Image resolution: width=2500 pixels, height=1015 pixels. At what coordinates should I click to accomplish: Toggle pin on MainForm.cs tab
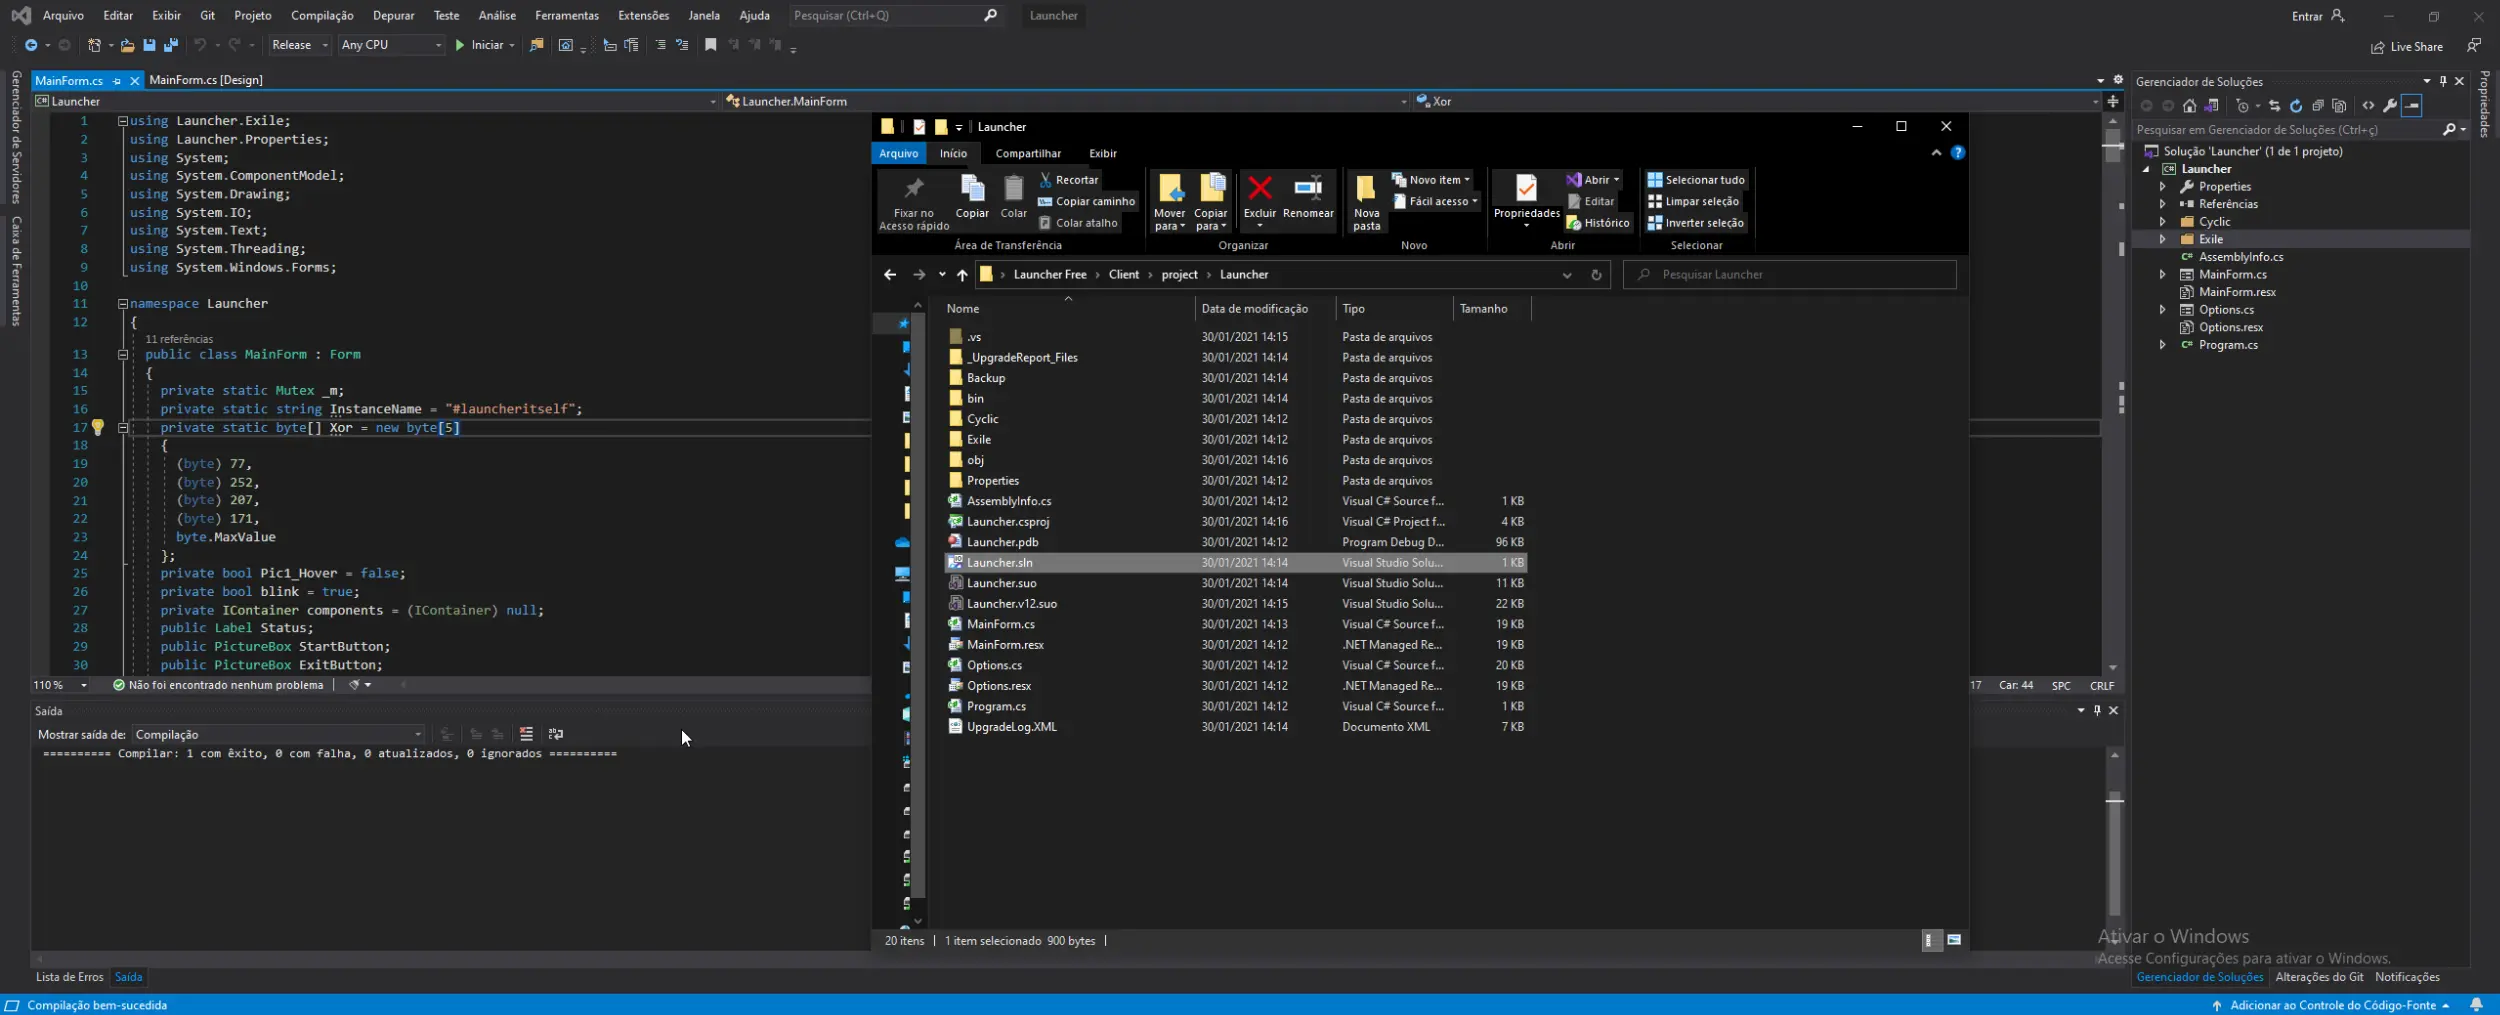coord(117,81)
